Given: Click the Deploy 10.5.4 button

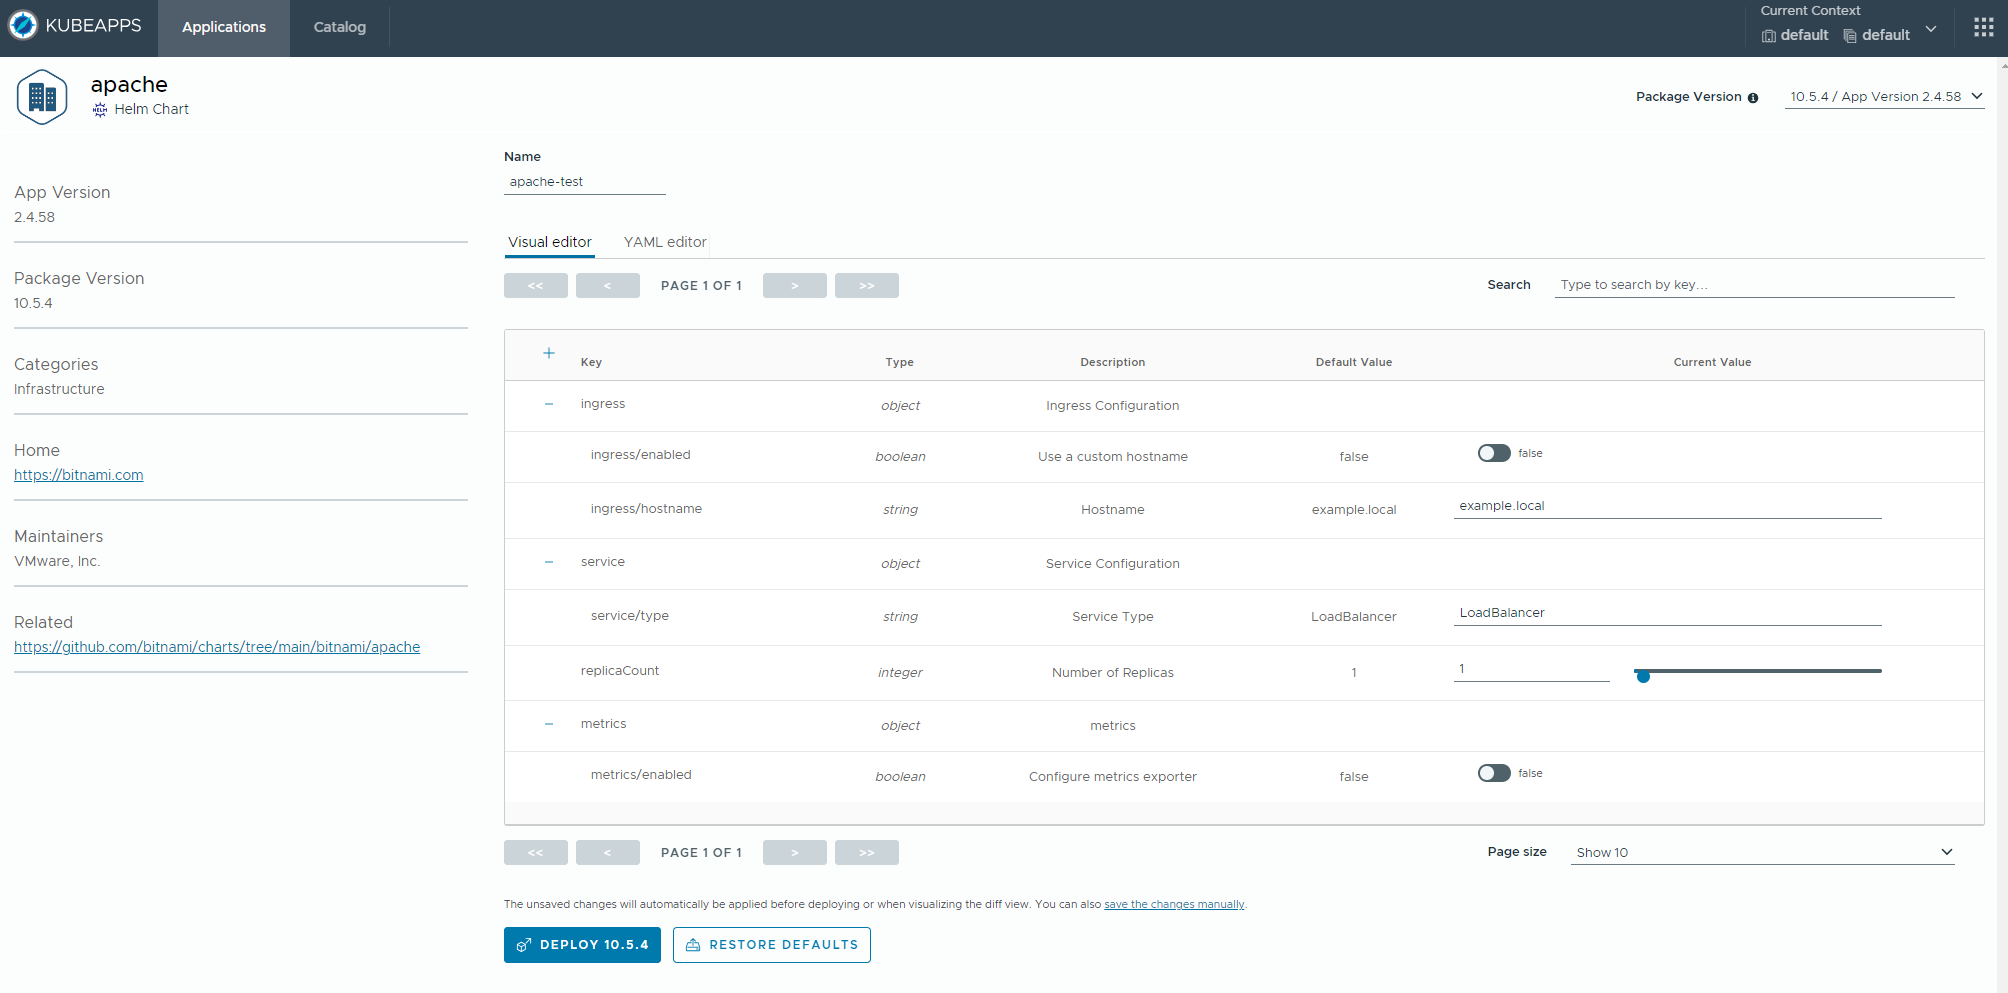Looking at the screenshot, I should click(x=582, y=945).
